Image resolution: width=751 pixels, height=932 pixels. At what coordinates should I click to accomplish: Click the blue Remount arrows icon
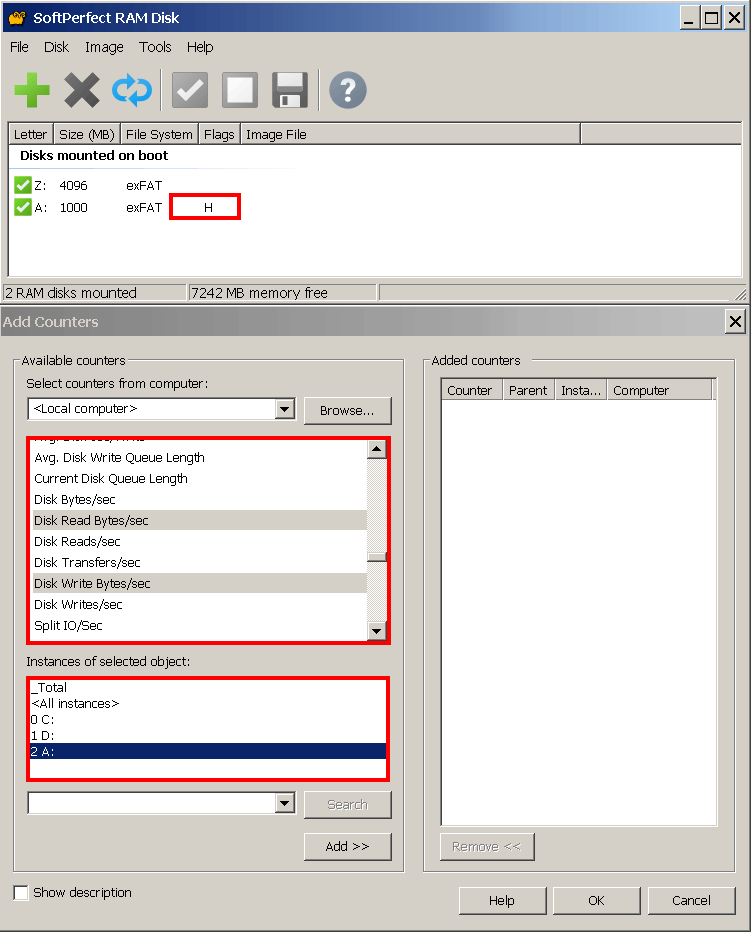pos(132,90)
